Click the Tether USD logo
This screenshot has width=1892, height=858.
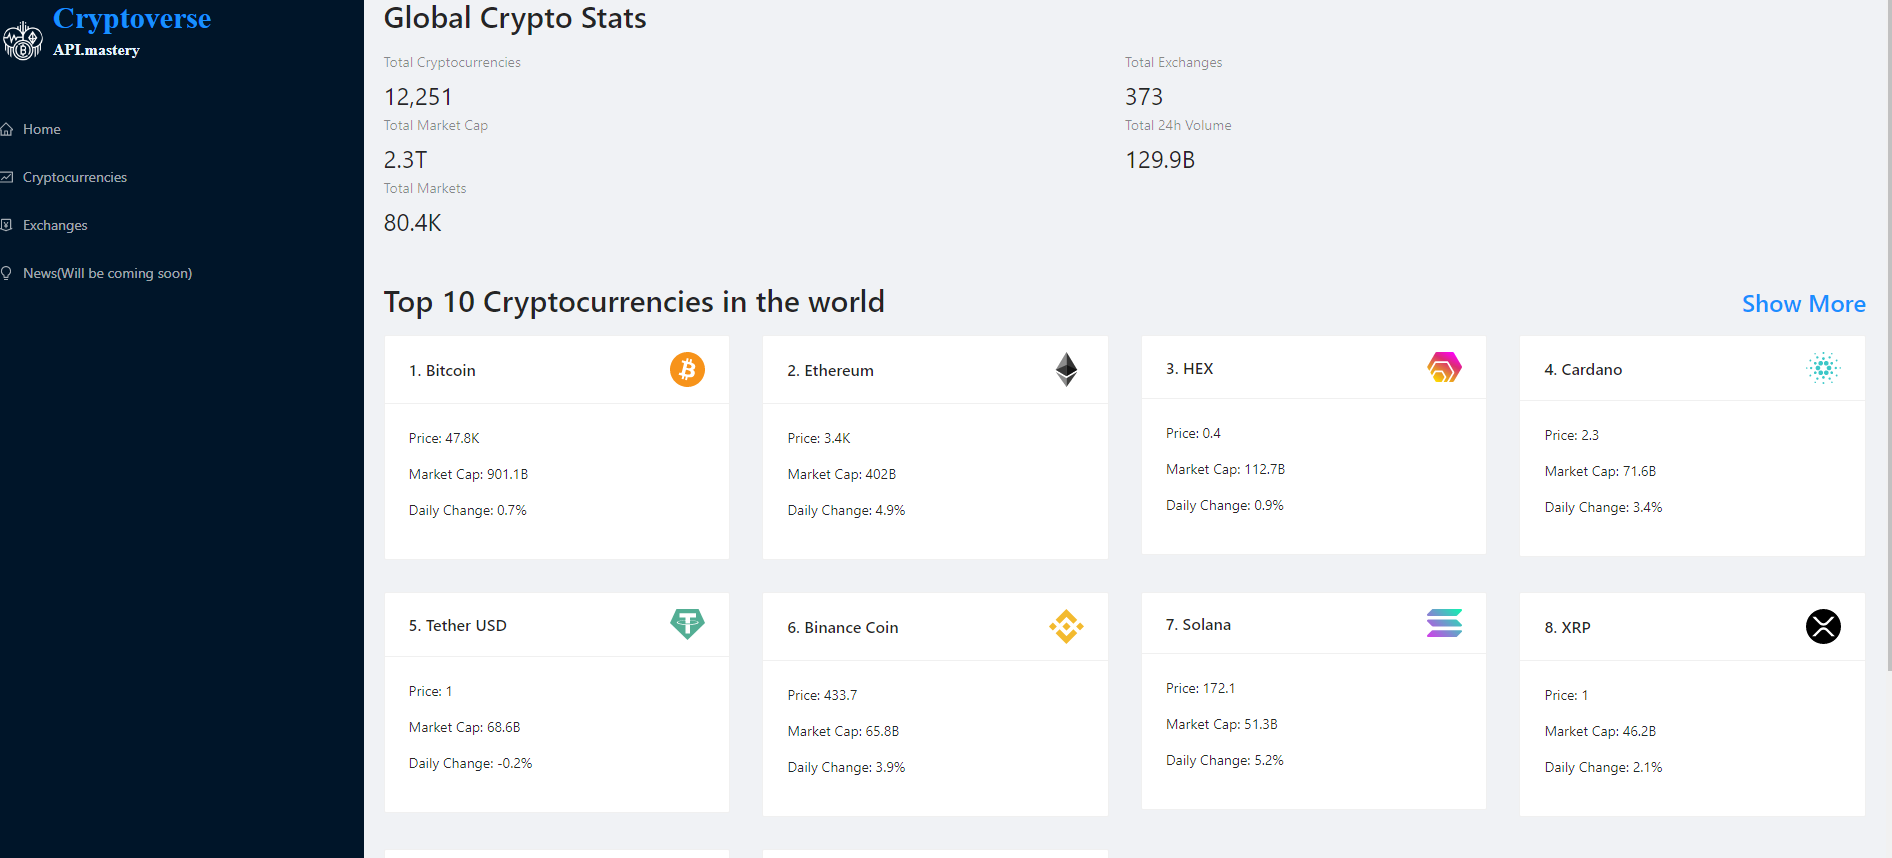(x=687, y=625)
